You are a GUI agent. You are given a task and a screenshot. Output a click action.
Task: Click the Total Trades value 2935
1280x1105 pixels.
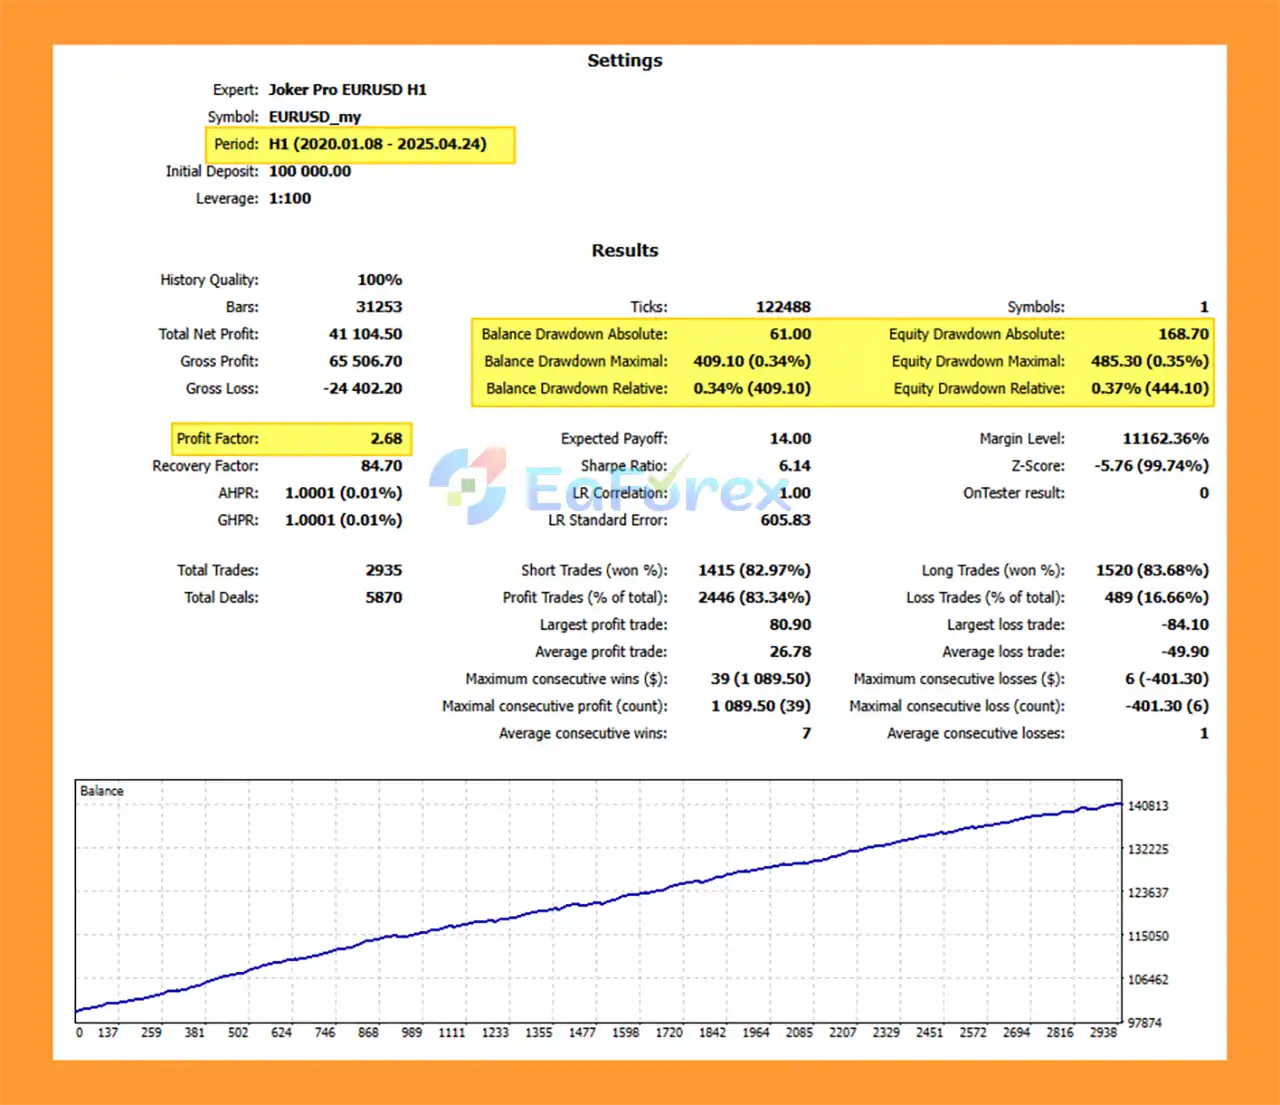click(383, 570)
